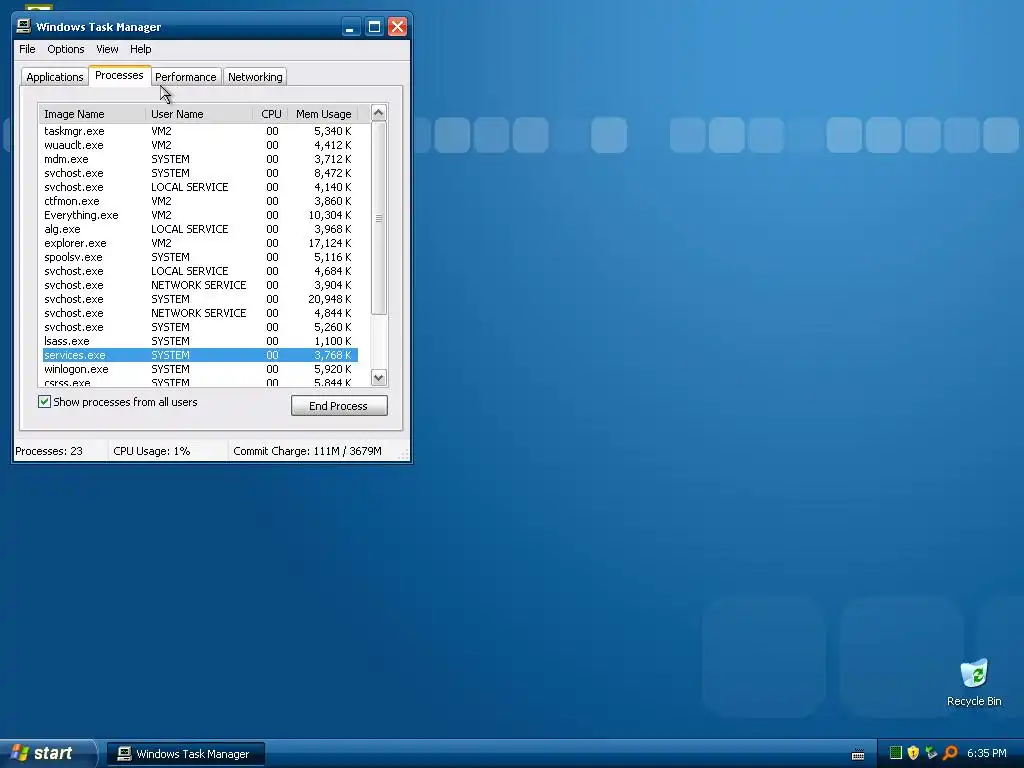Select the wuauclt.exe process row
The image size is (1024, 768).
point(200,145)
